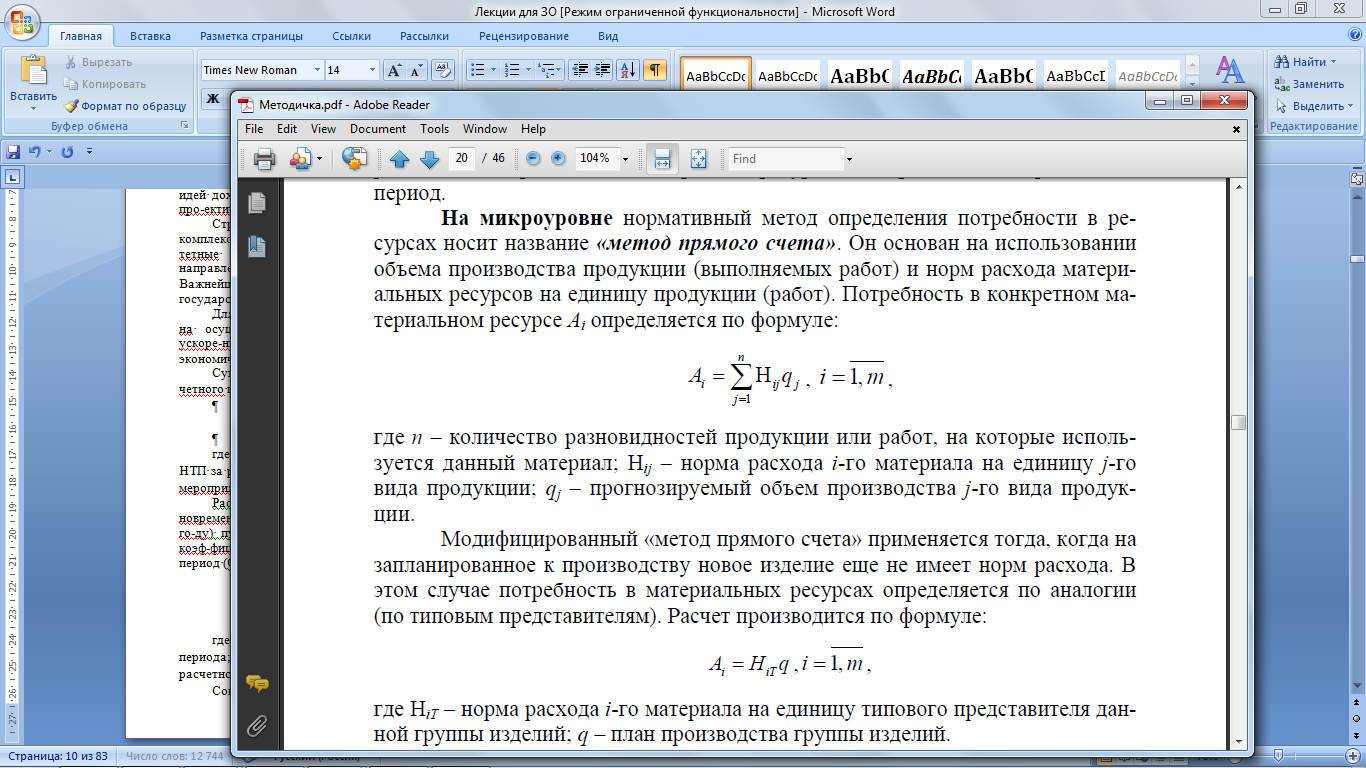This screenshot has height=768, width=1366.
Task: Expand the Буфер обмена dialog launcher
Action: point(184,126)
